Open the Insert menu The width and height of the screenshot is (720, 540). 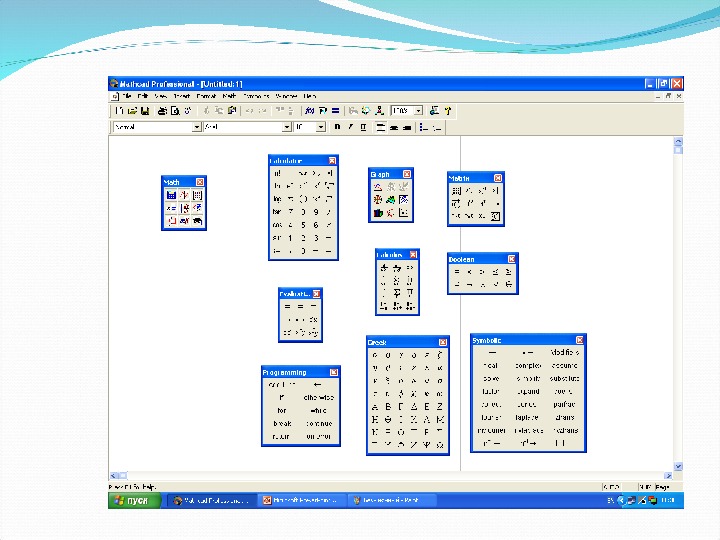(x=181, y=96)
